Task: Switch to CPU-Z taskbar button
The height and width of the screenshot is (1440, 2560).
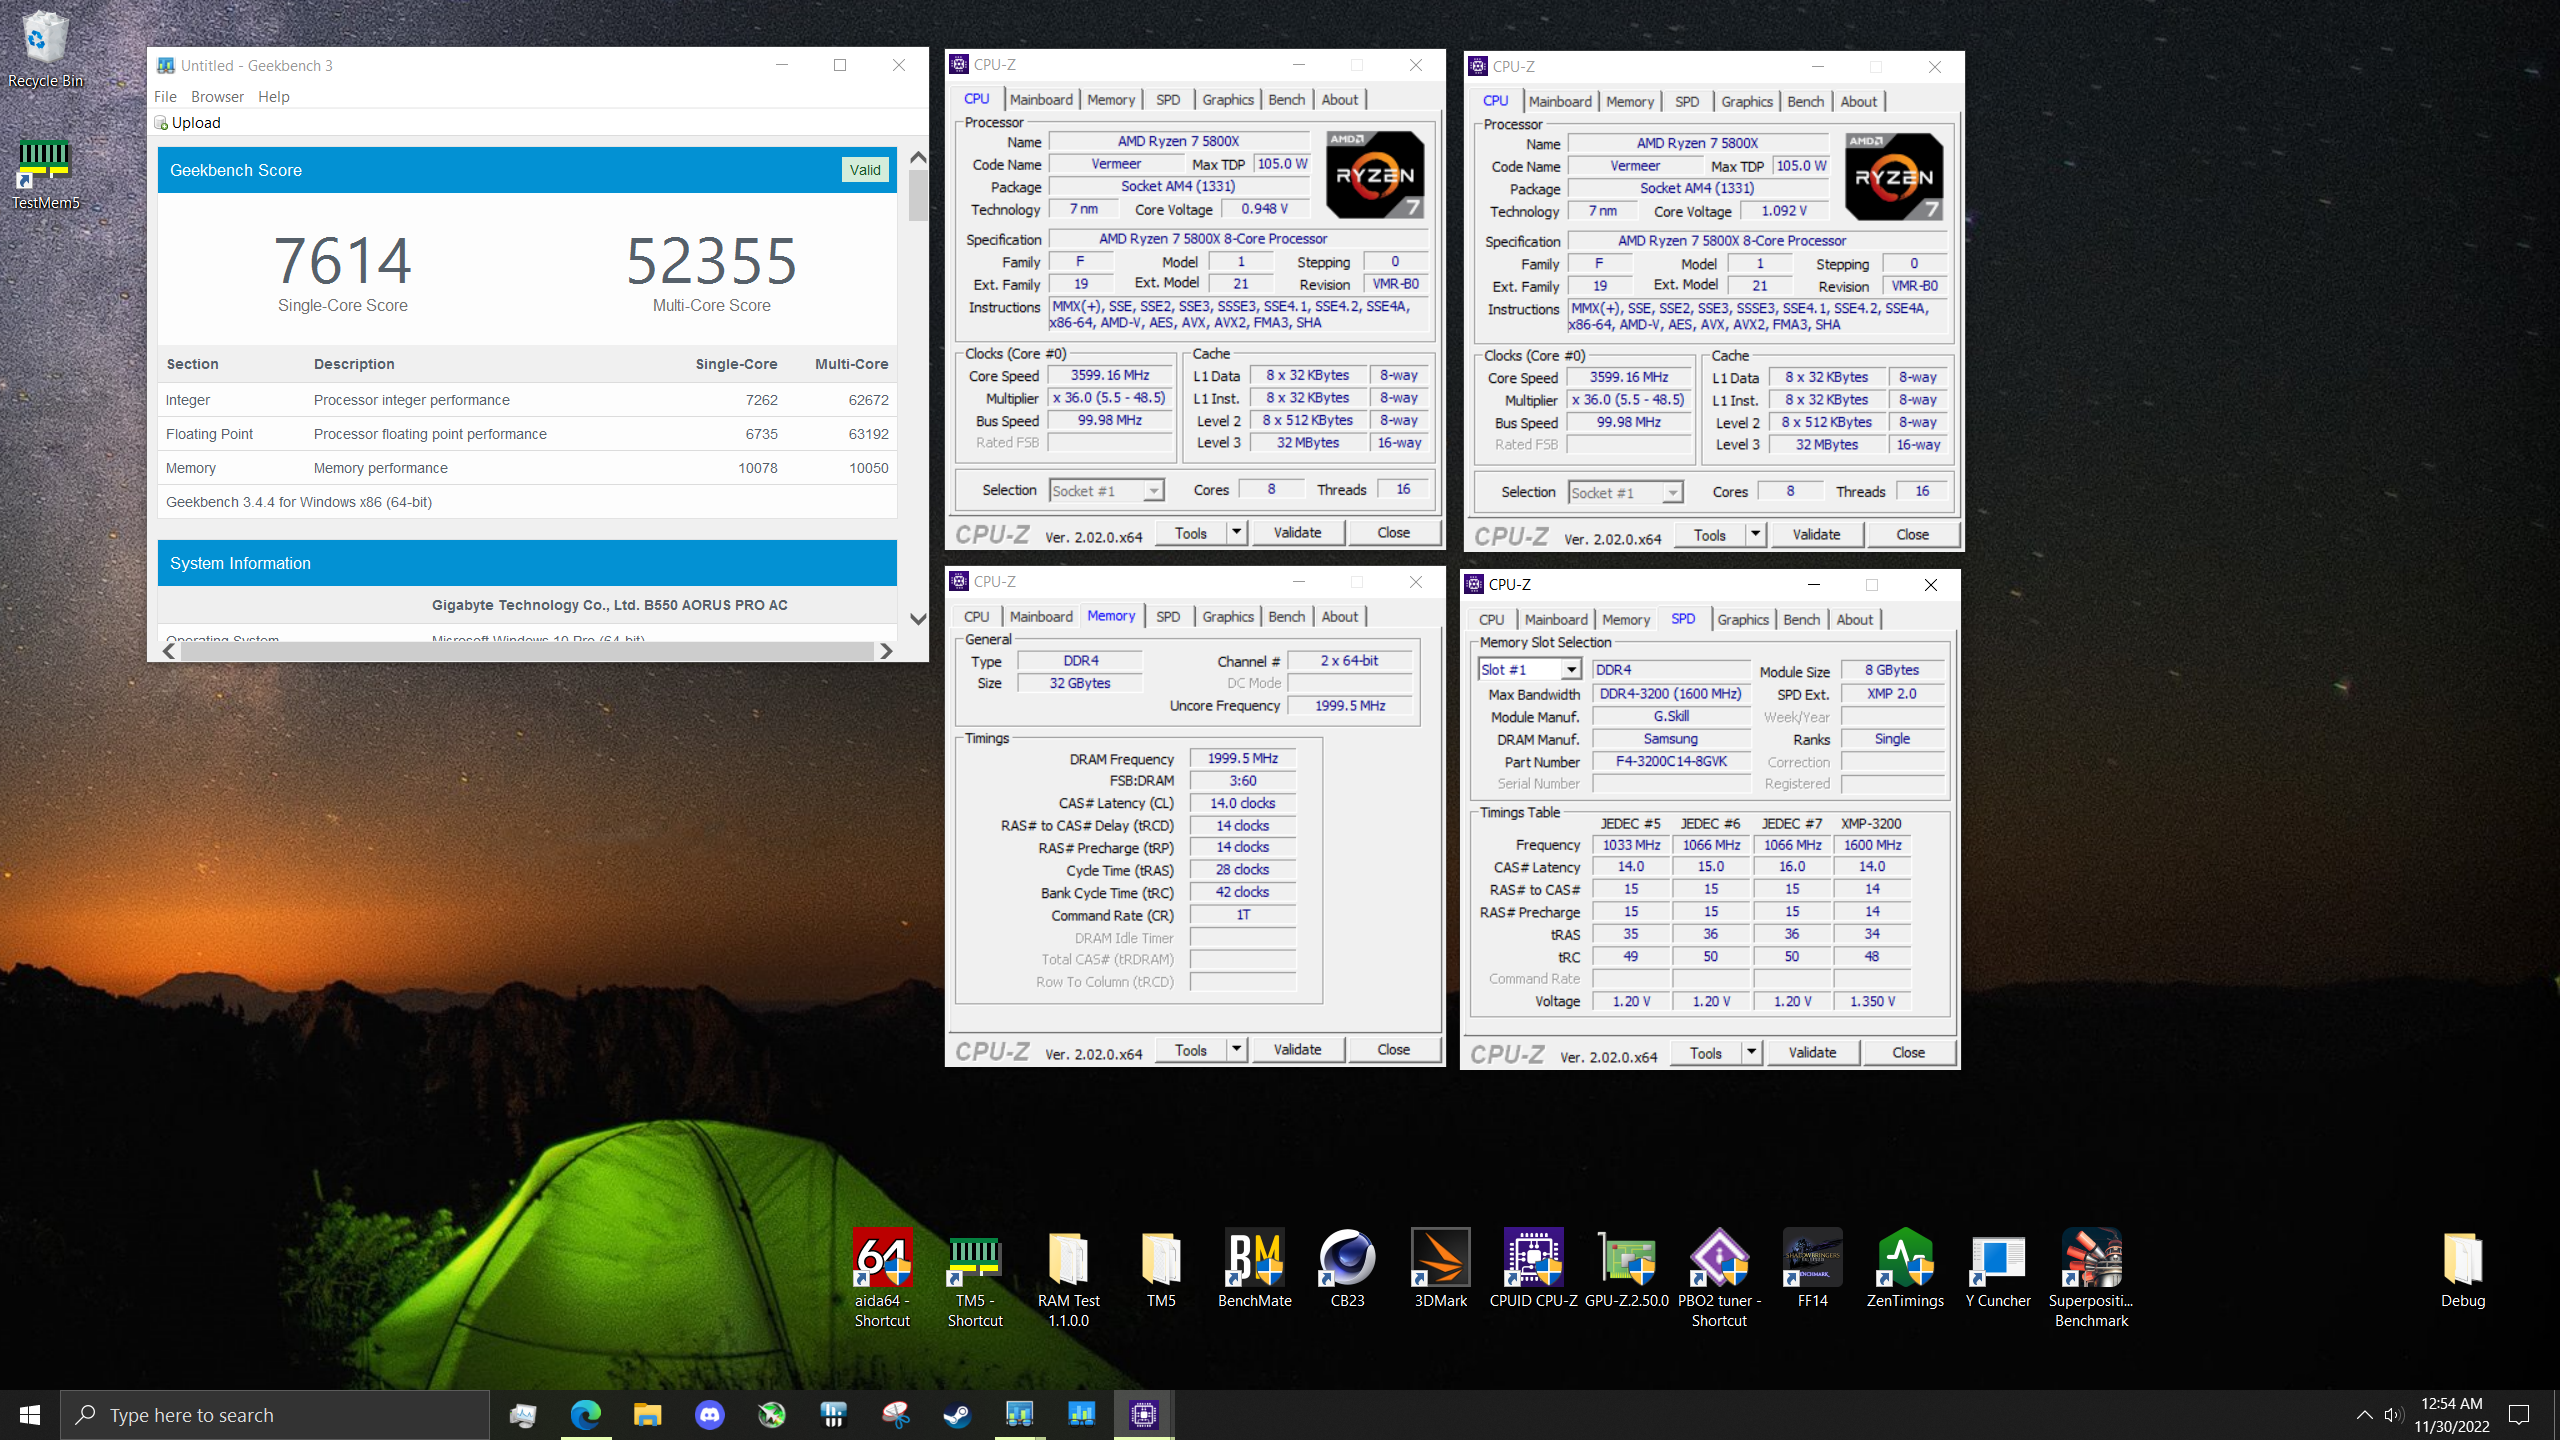Action: (1143, 1414)
